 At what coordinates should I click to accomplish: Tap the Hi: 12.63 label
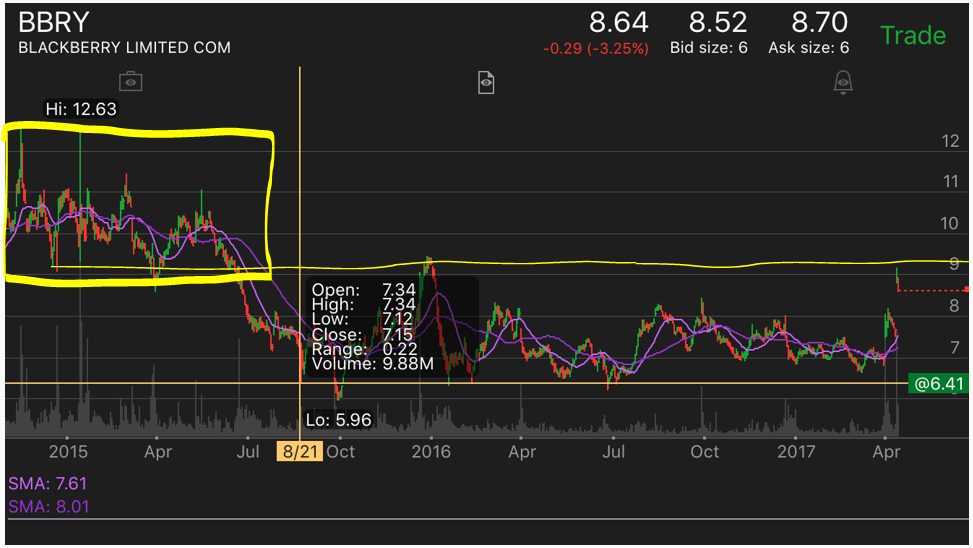click(x=81, y=109)
